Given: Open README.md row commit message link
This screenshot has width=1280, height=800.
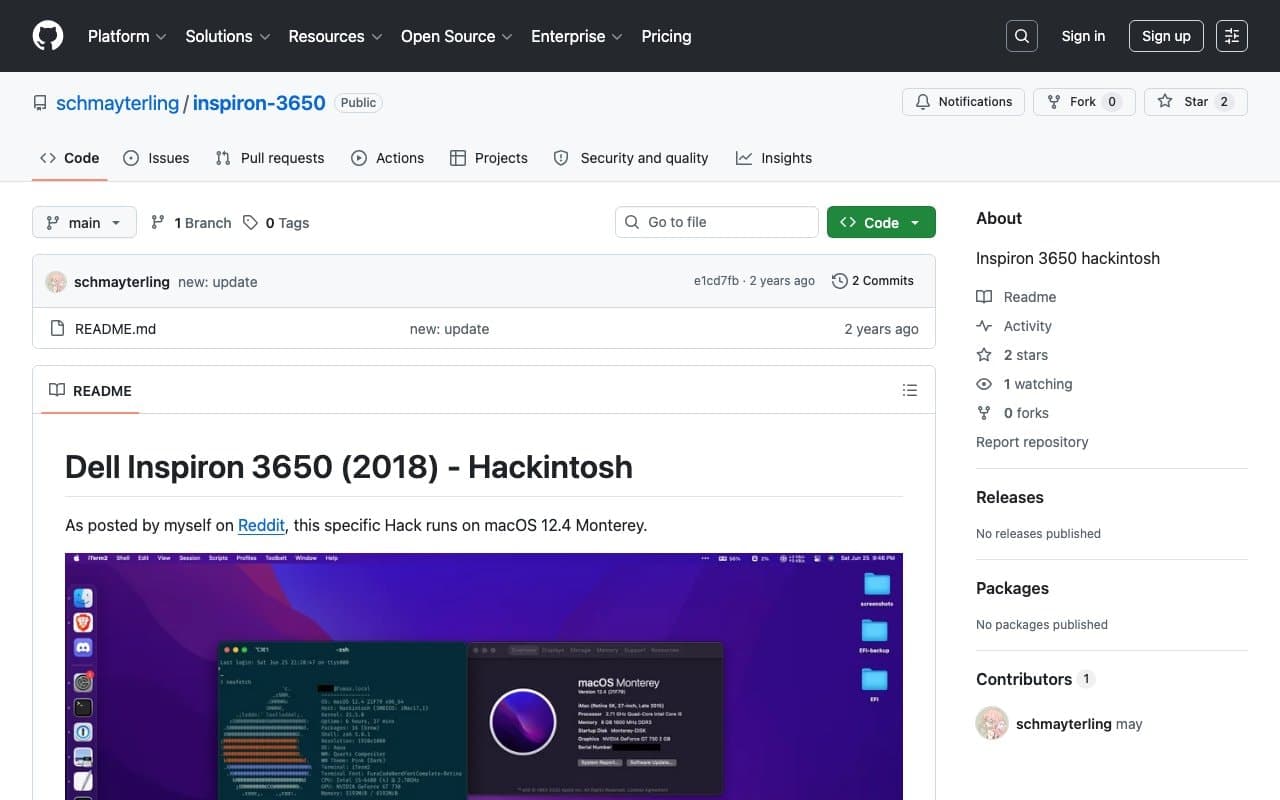Looking at the screenshot, I should pos(449,329).
